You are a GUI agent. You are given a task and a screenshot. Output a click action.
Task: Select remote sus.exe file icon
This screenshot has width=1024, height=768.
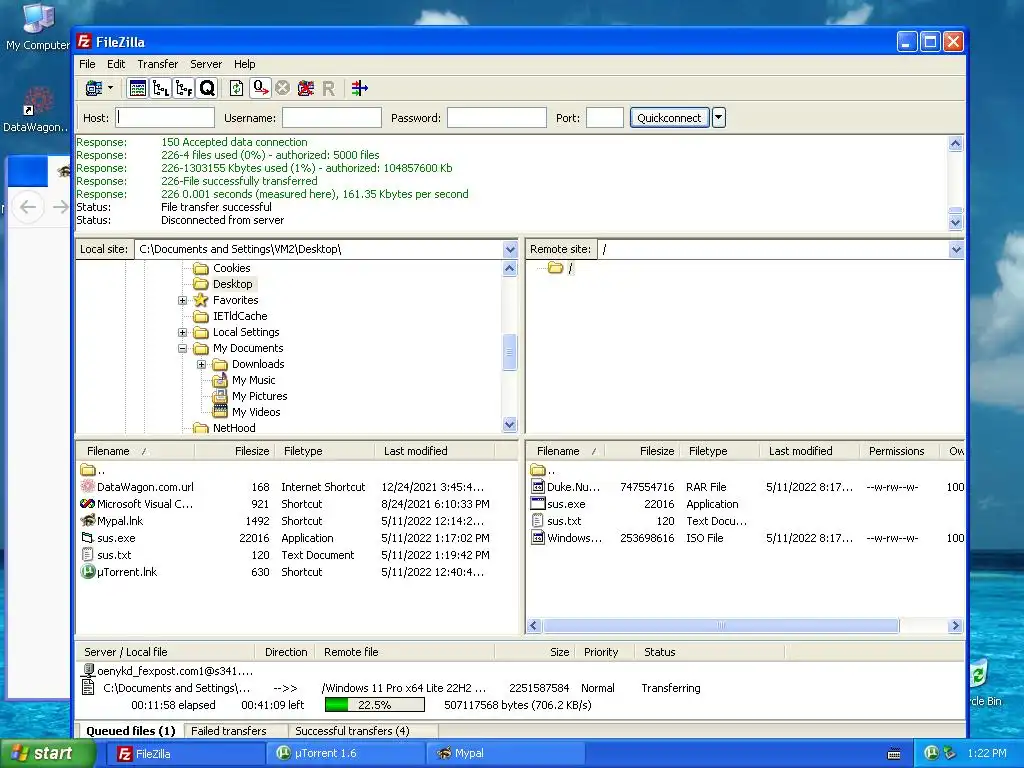(537, 504)
